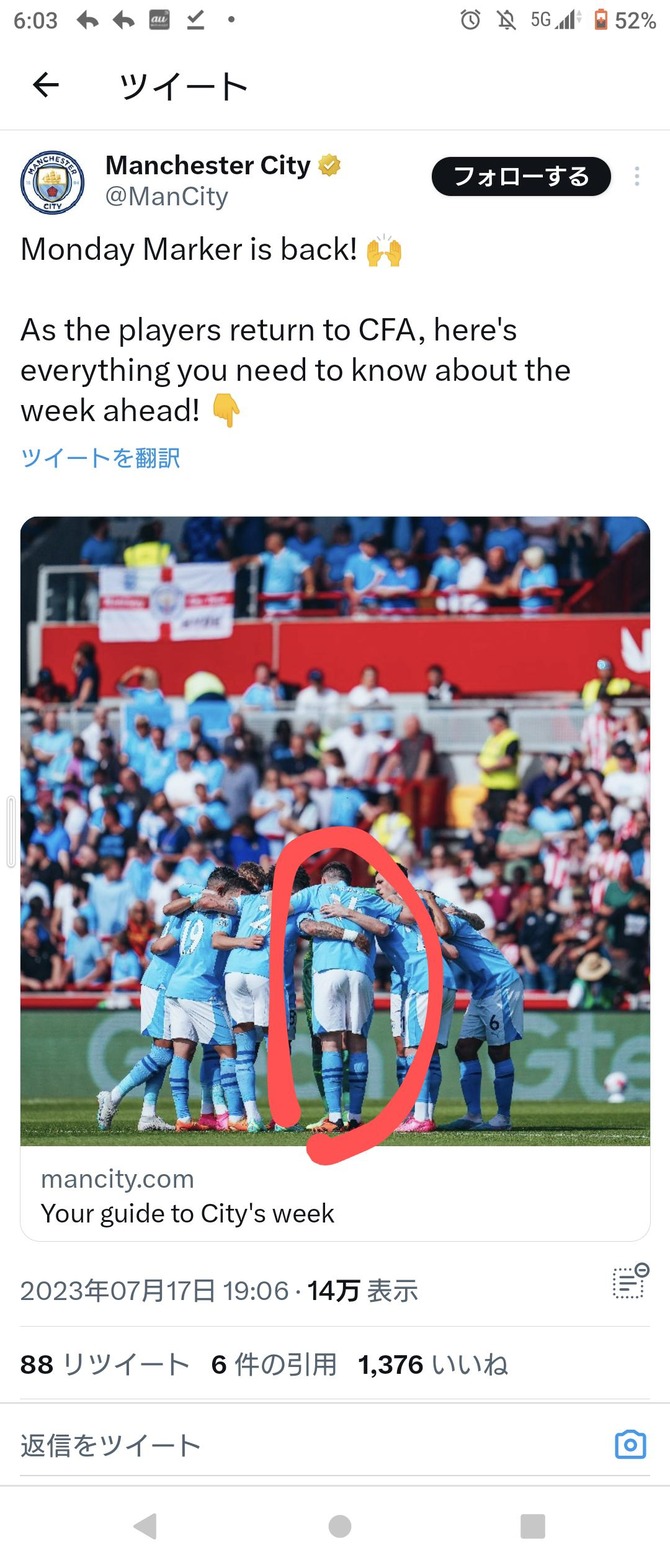Follow Manchester City with フォローする button
The width and height of the screenshot is (670, 1563).
point(521,177)
